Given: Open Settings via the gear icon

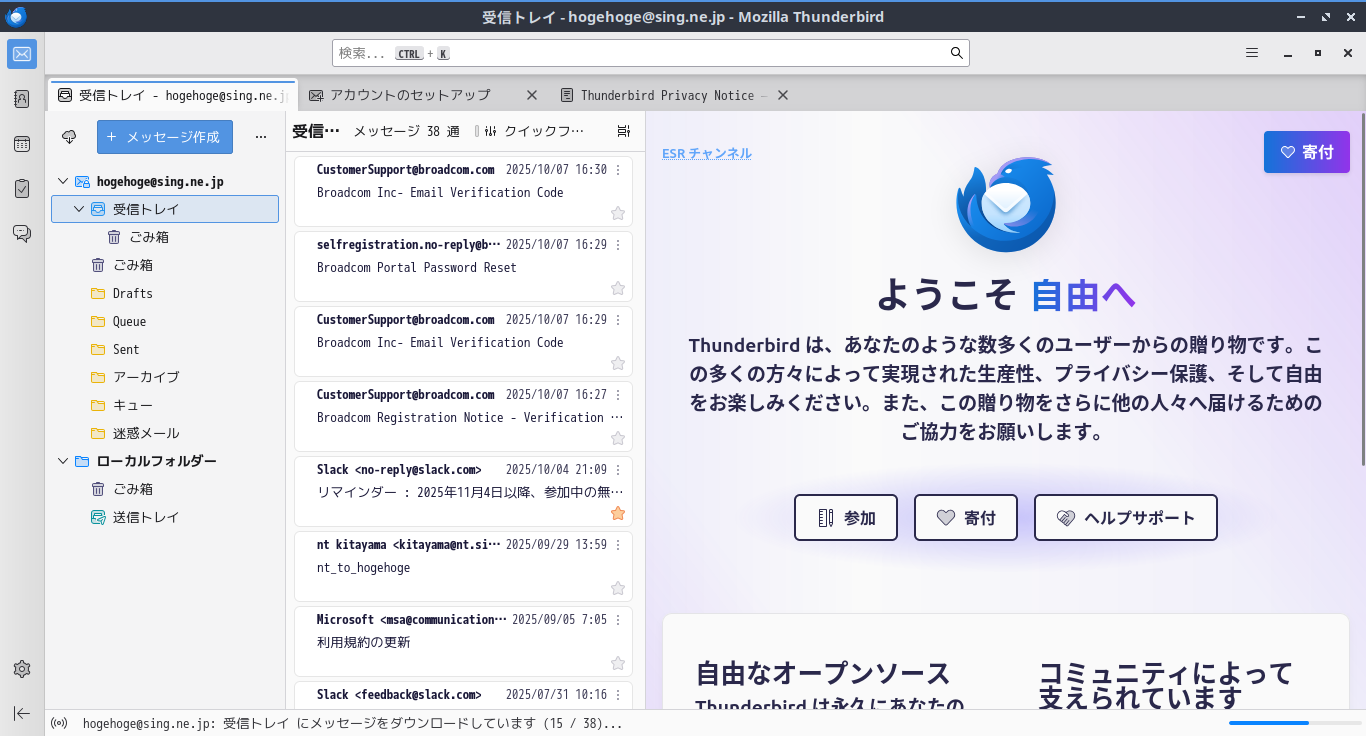Looking at the screenshot, I should 22,669.
